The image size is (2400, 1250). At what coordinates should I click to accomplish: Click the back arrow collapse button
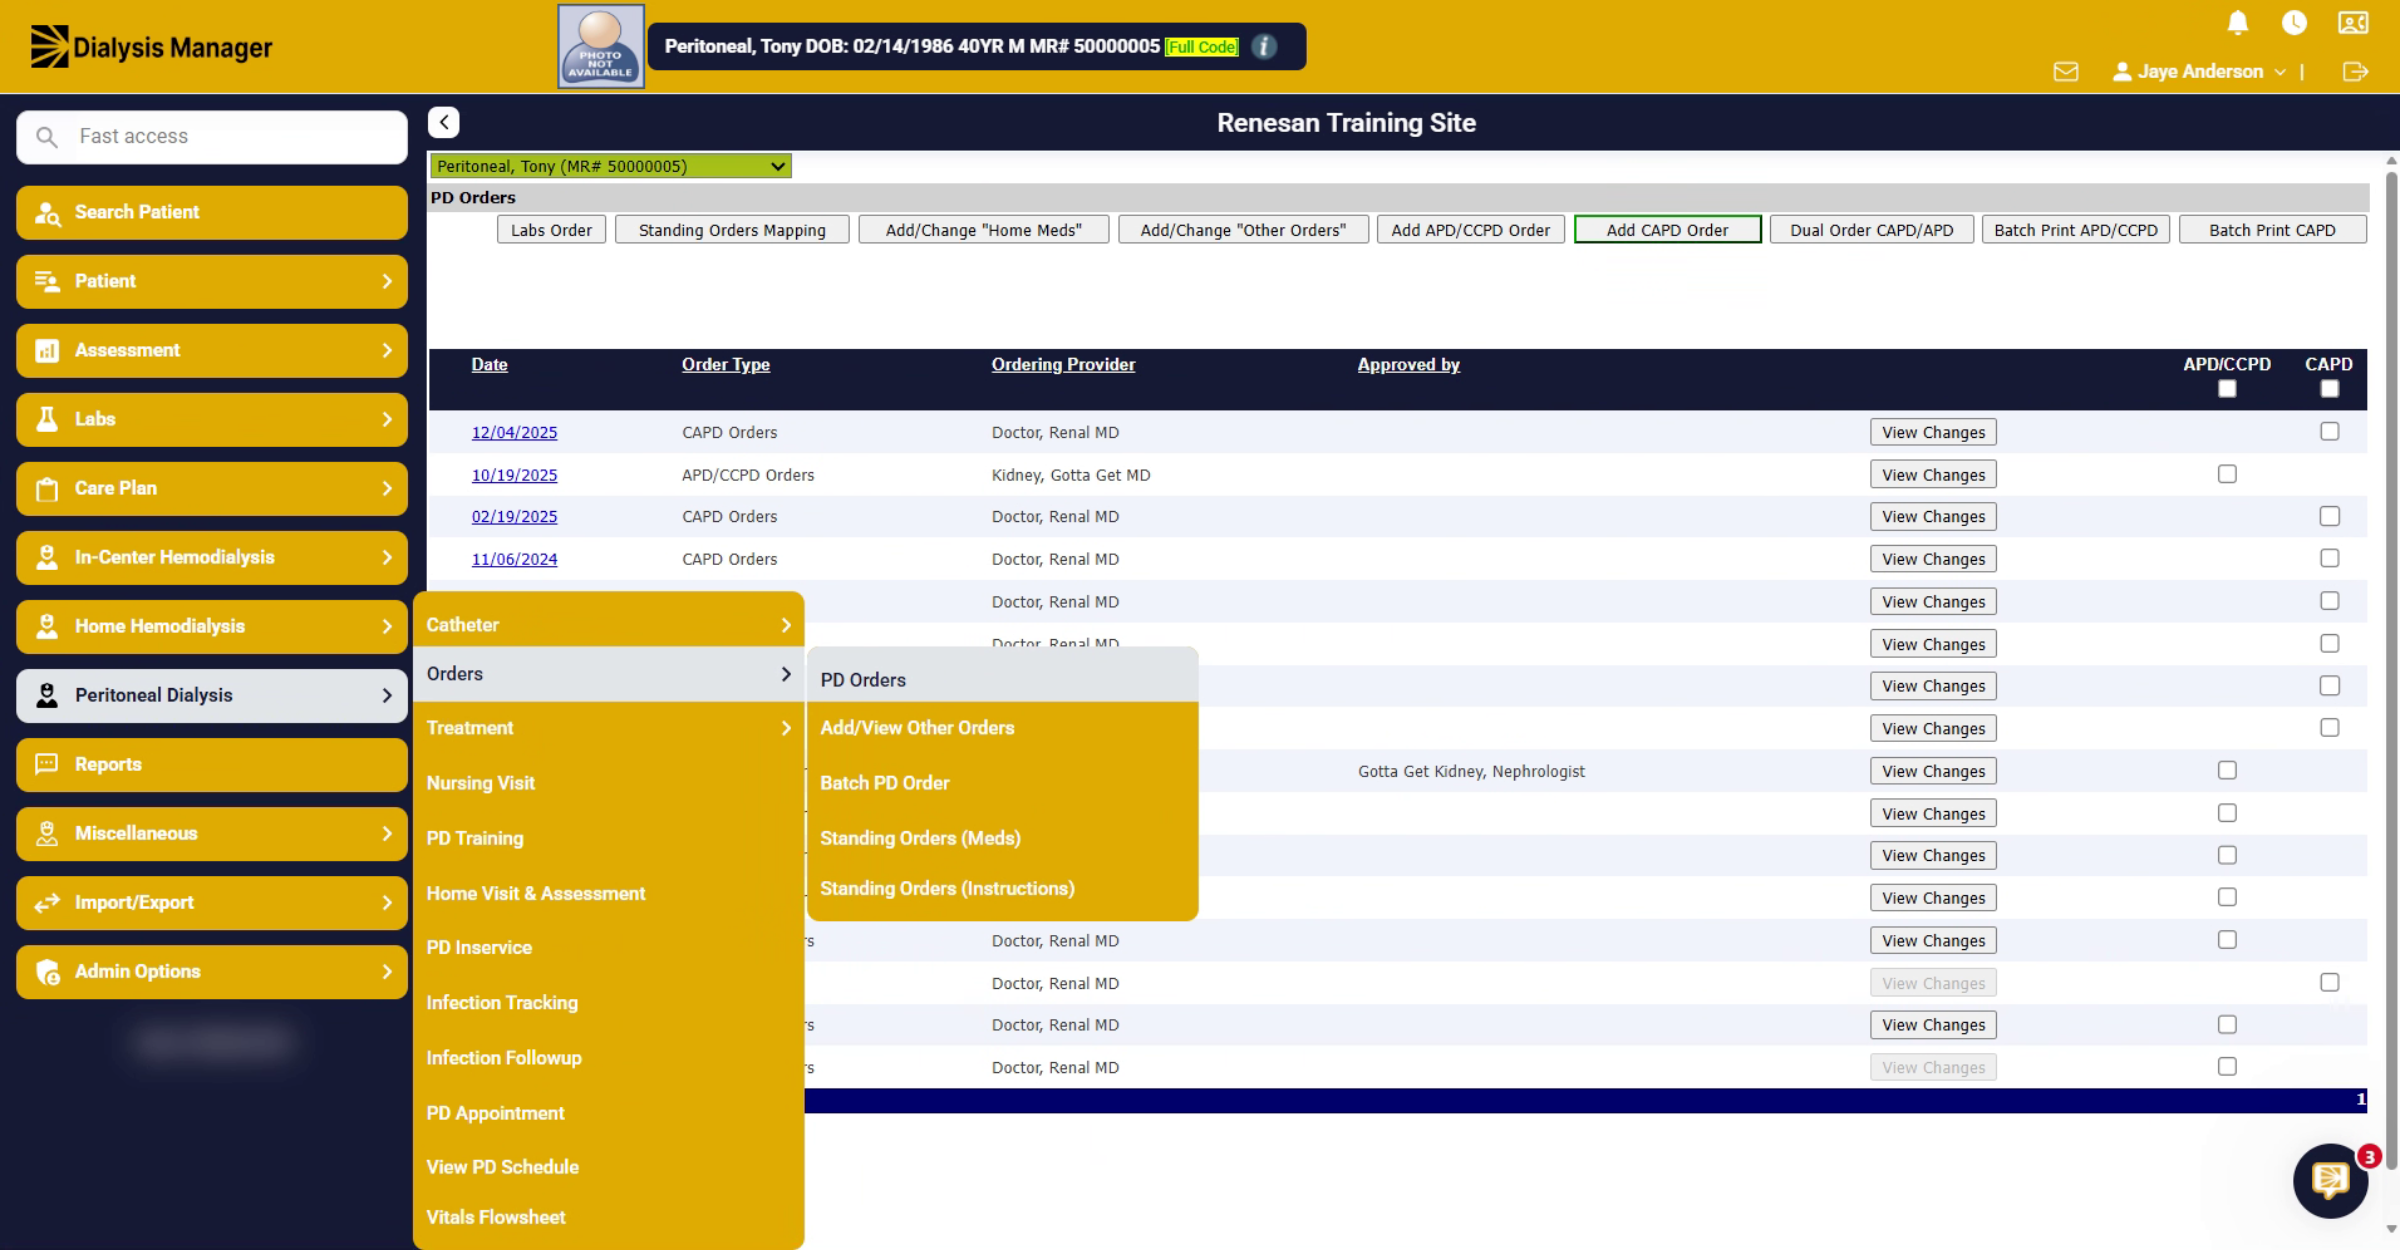click(444, 122)
